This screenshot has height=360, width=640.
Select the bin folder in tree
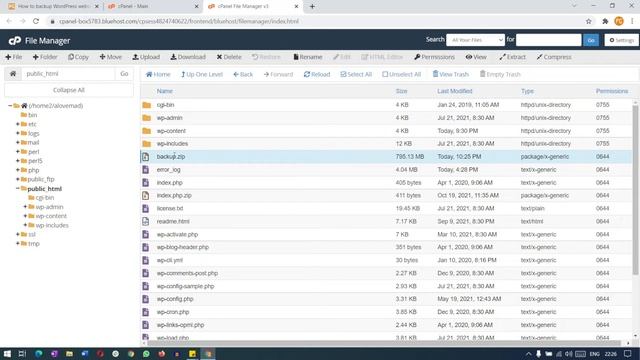32,115
